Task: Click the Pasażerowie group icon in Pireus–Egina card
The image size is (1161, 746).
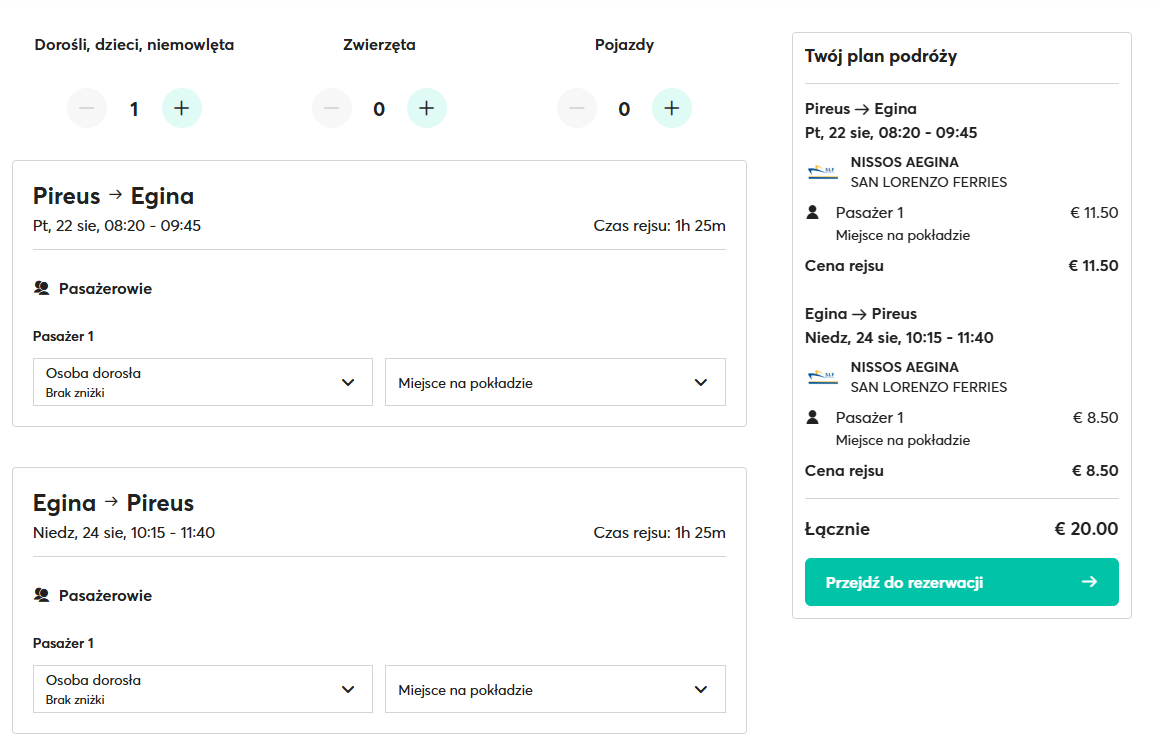Action: [x=41, y=288]
